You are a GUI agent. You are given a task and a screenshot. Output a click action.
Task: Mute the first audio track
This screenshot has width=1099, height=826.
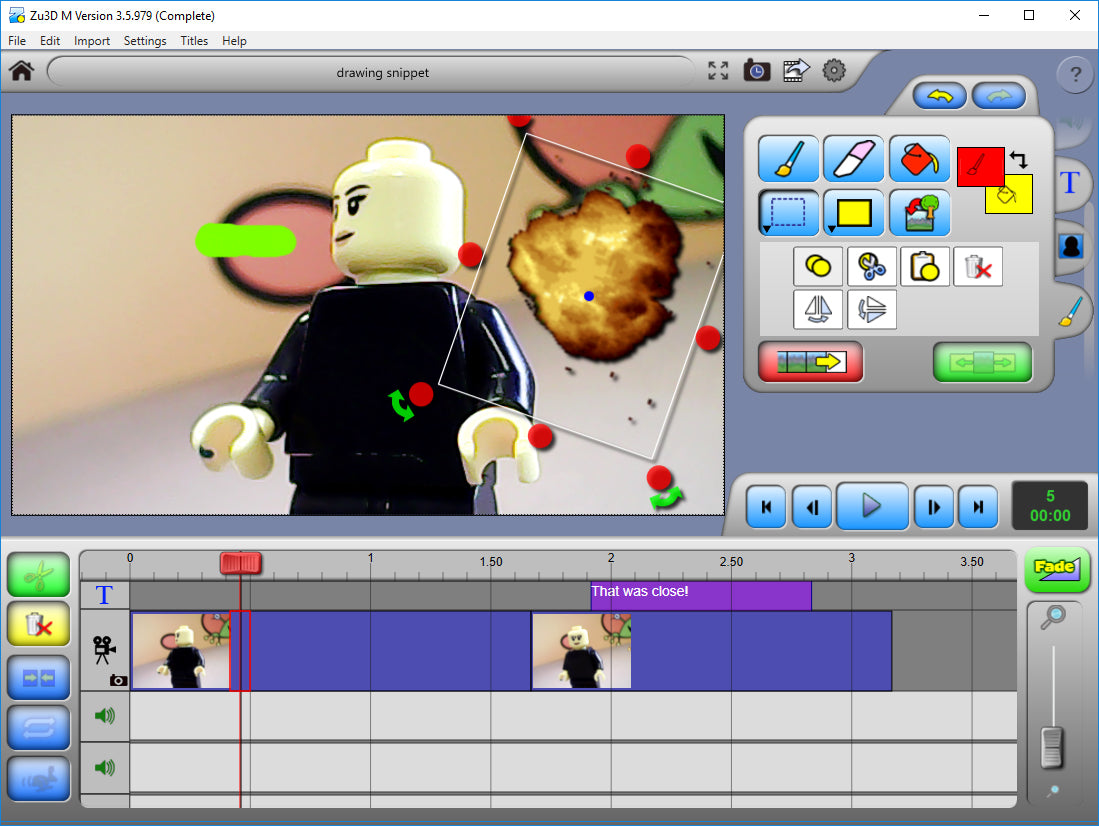(x=104, y=715)
